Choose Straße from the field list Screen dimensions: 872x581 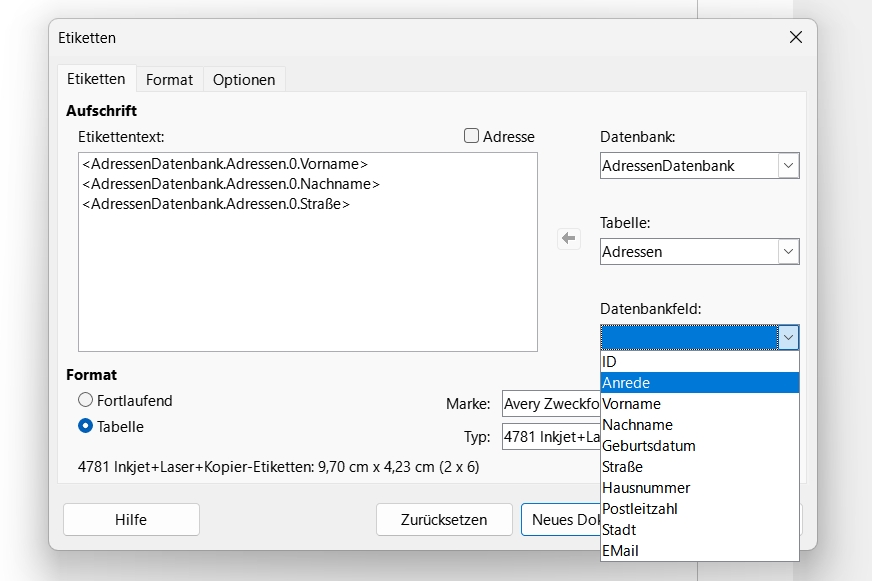pyautogui.click(x=700, y=467)
